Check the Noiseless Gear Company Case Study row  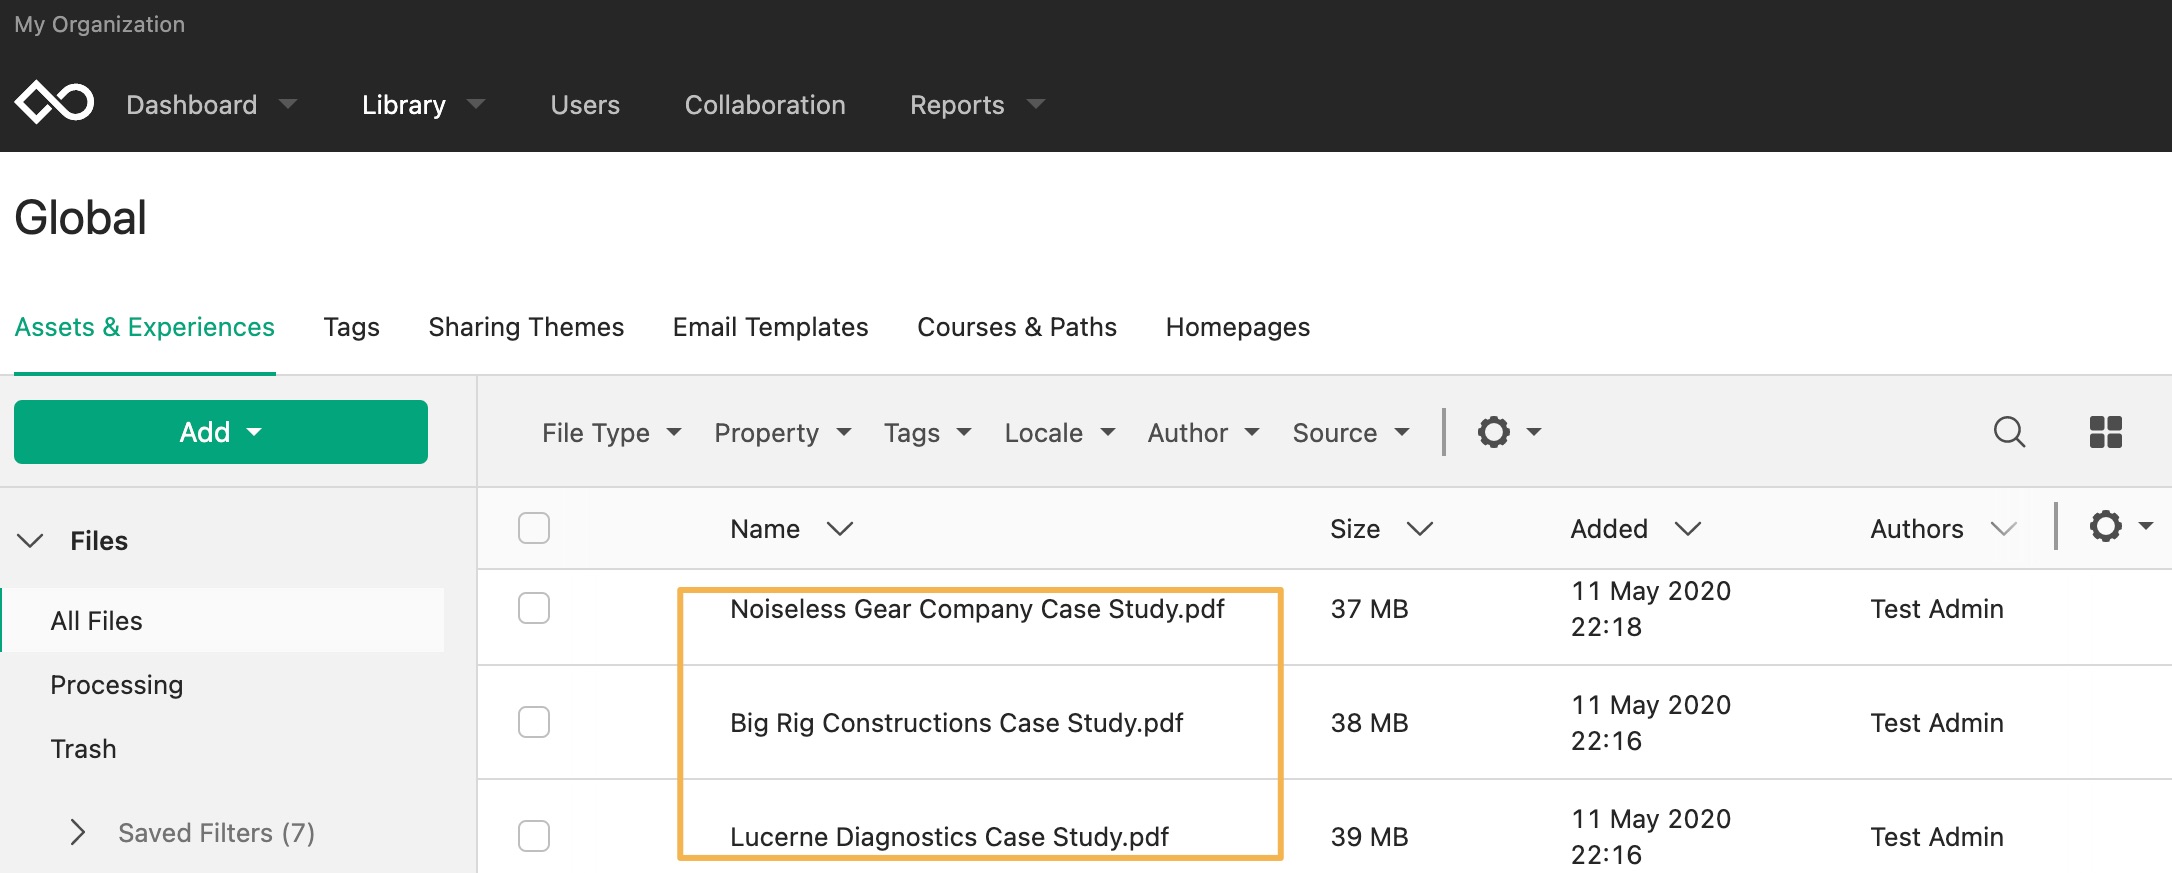coord(534,608)
